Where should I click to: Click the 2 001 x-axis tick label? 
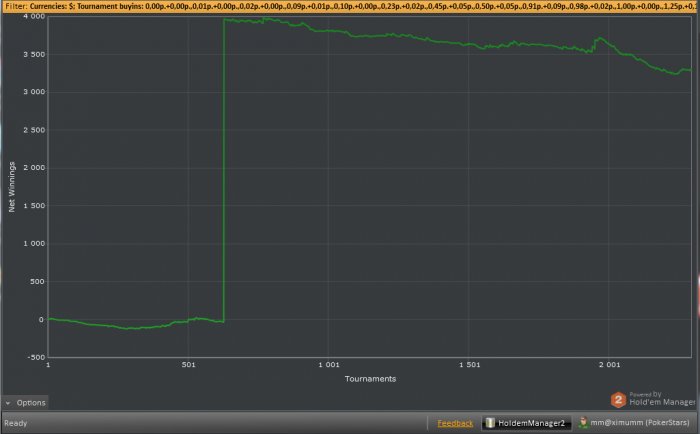coord(609,366)
